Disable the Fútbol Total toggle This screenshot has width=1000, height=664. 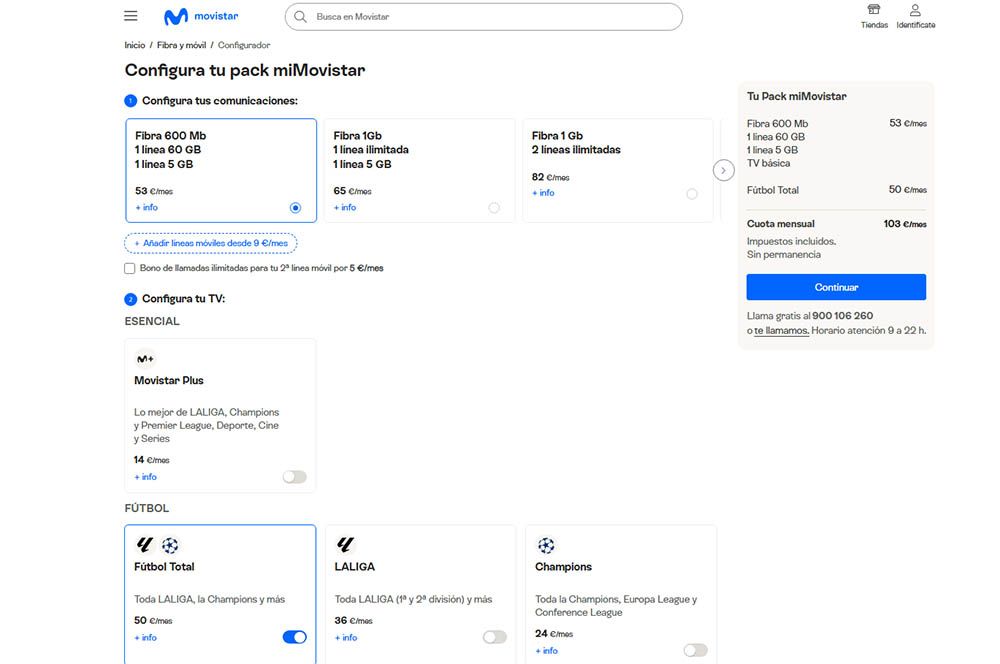pos(295,637)
